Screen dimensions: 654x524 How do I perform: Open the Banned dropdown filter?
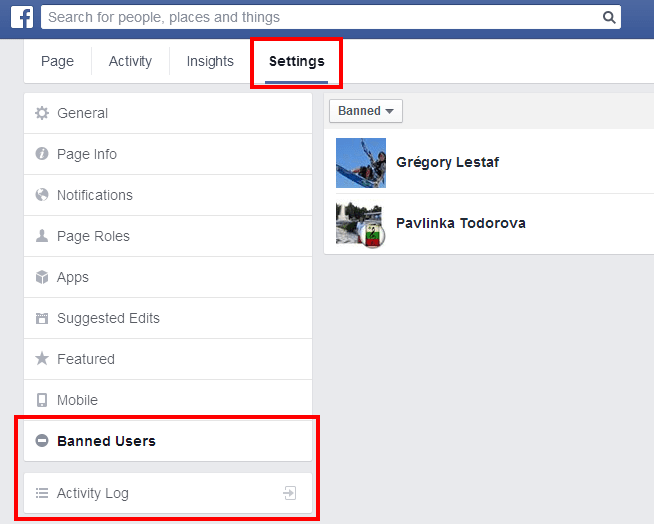pyautogui.click(x=365, y=111)
